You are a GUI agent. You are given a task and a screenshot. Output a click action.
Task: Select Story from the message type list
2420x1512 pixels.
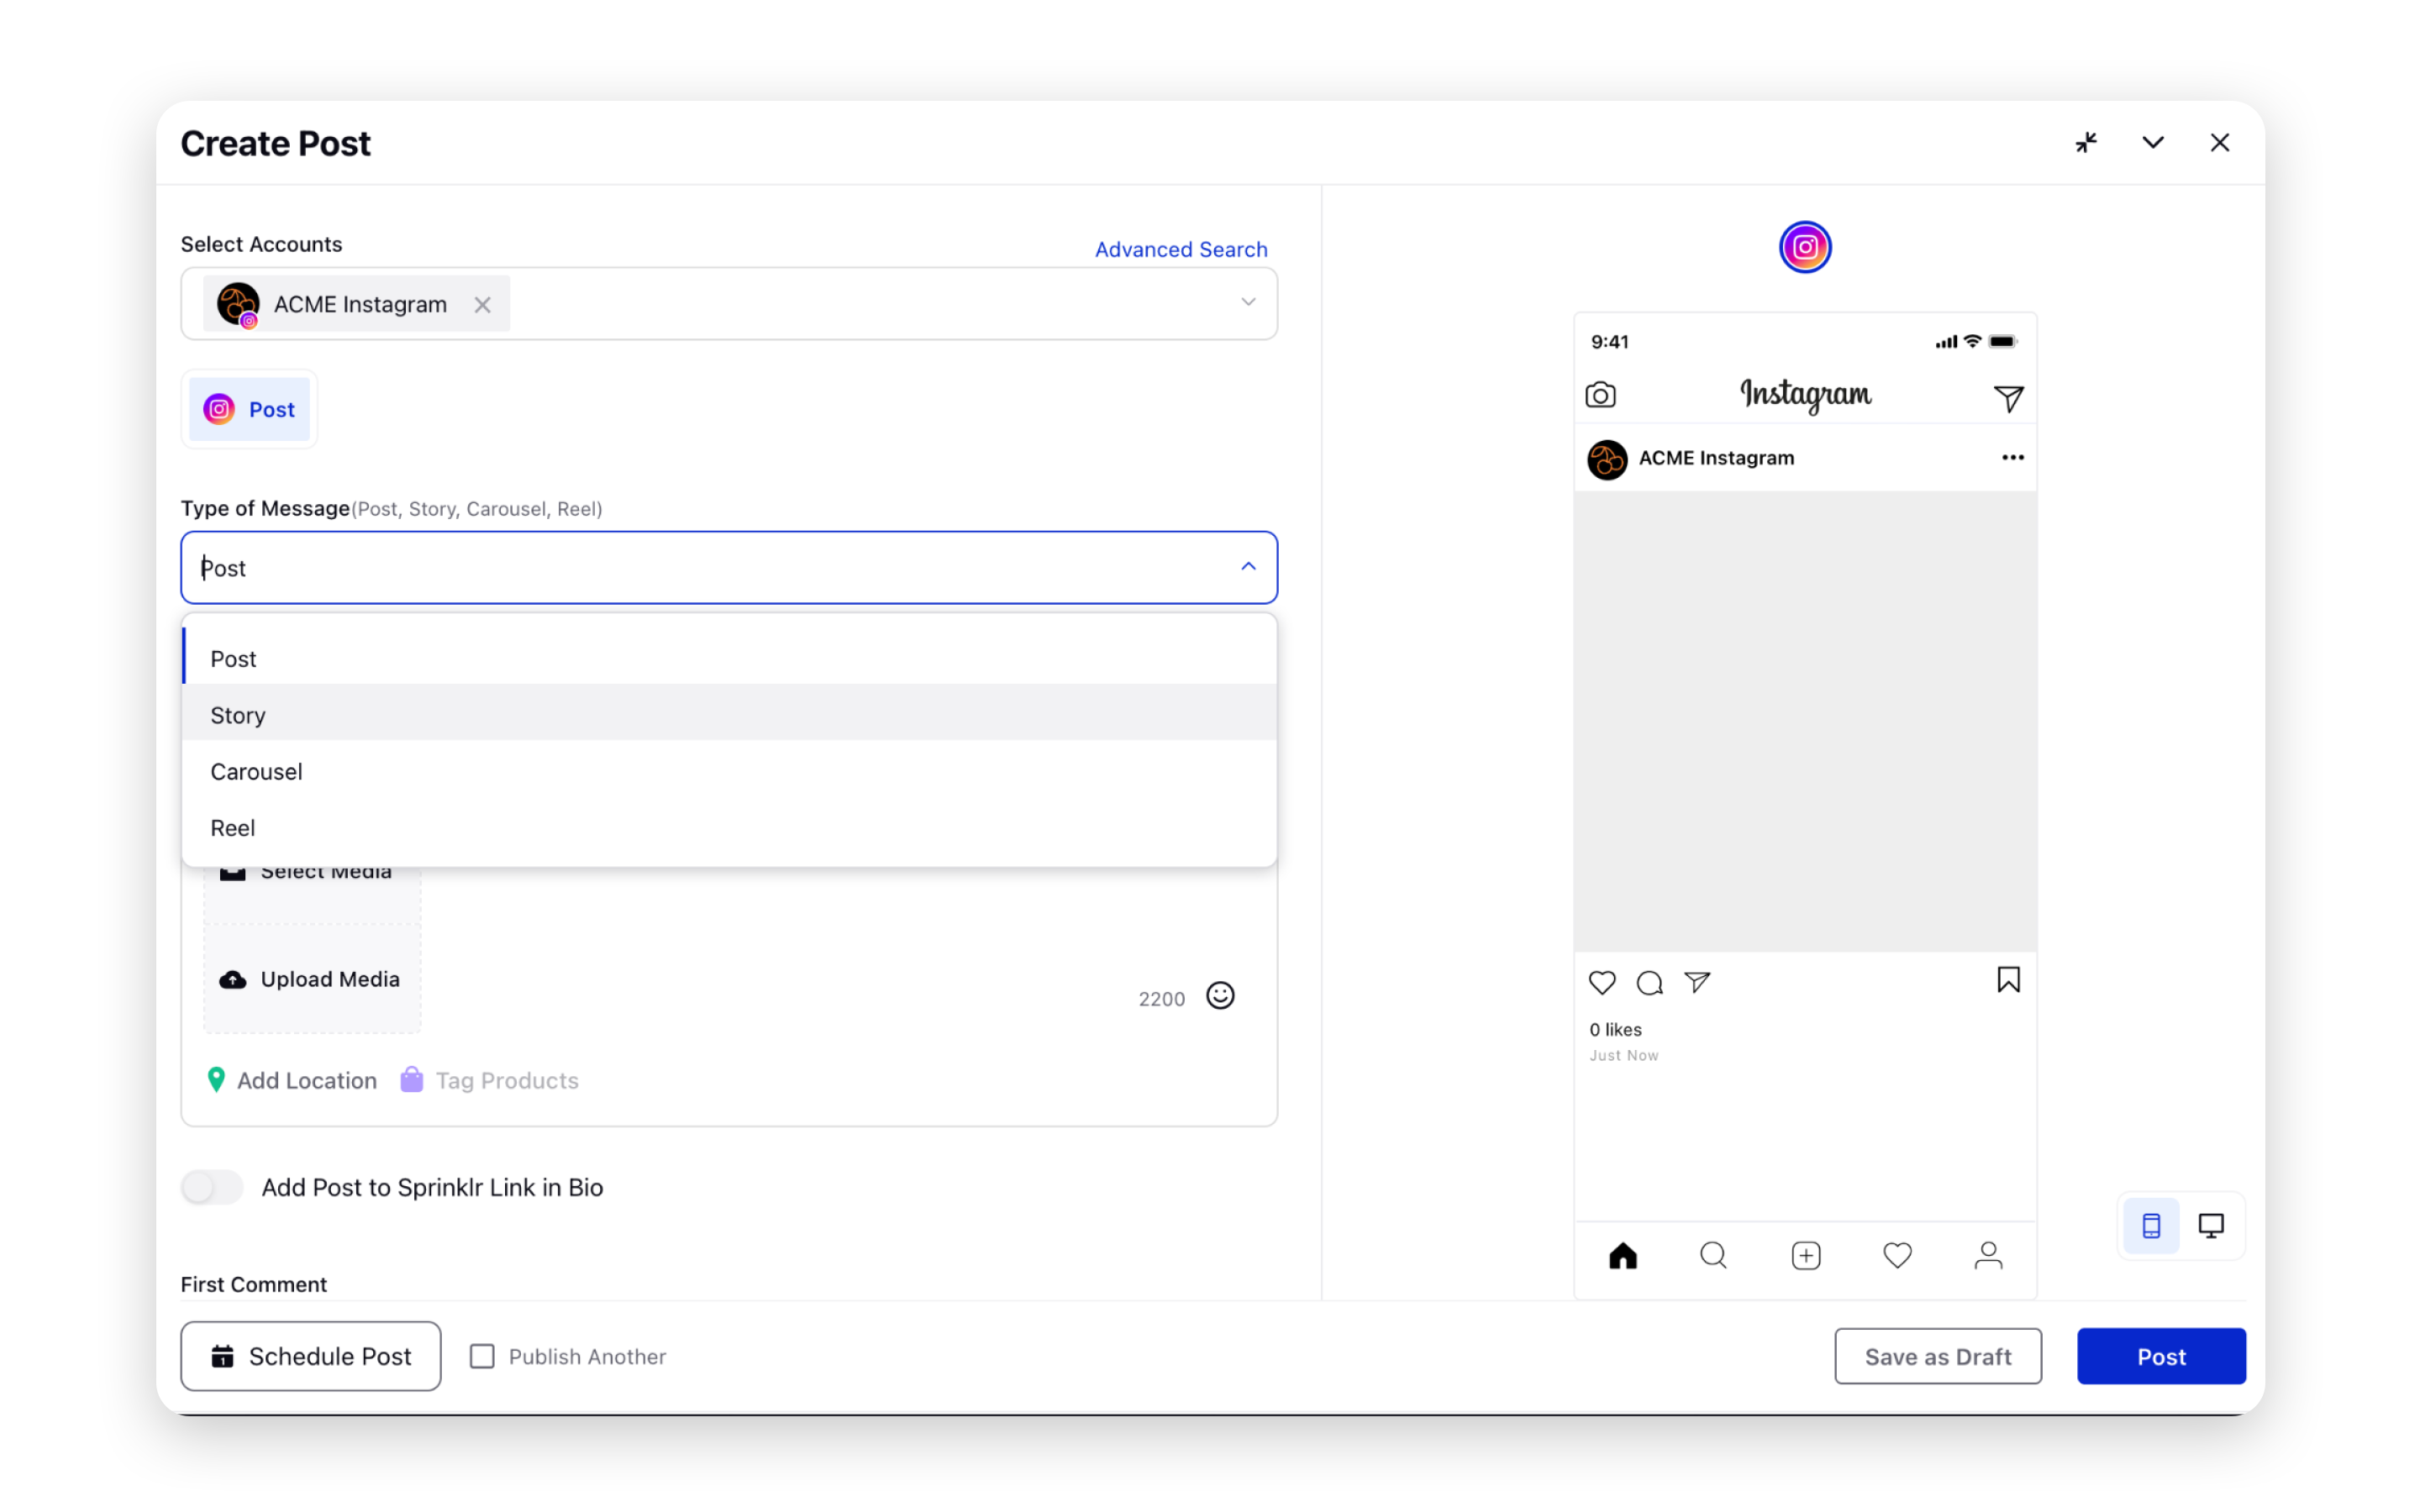point(237,714)
